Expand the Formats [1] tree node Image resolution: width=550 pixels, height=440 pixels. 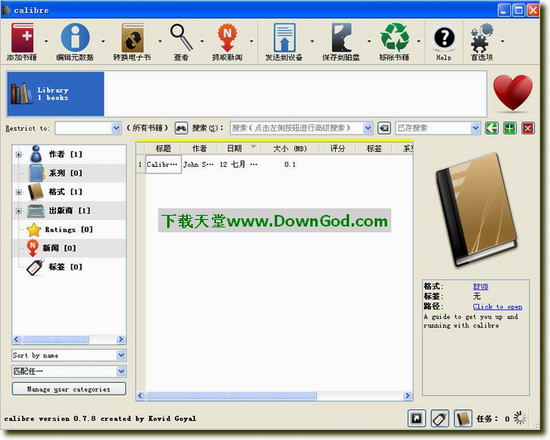pos(19,192)
